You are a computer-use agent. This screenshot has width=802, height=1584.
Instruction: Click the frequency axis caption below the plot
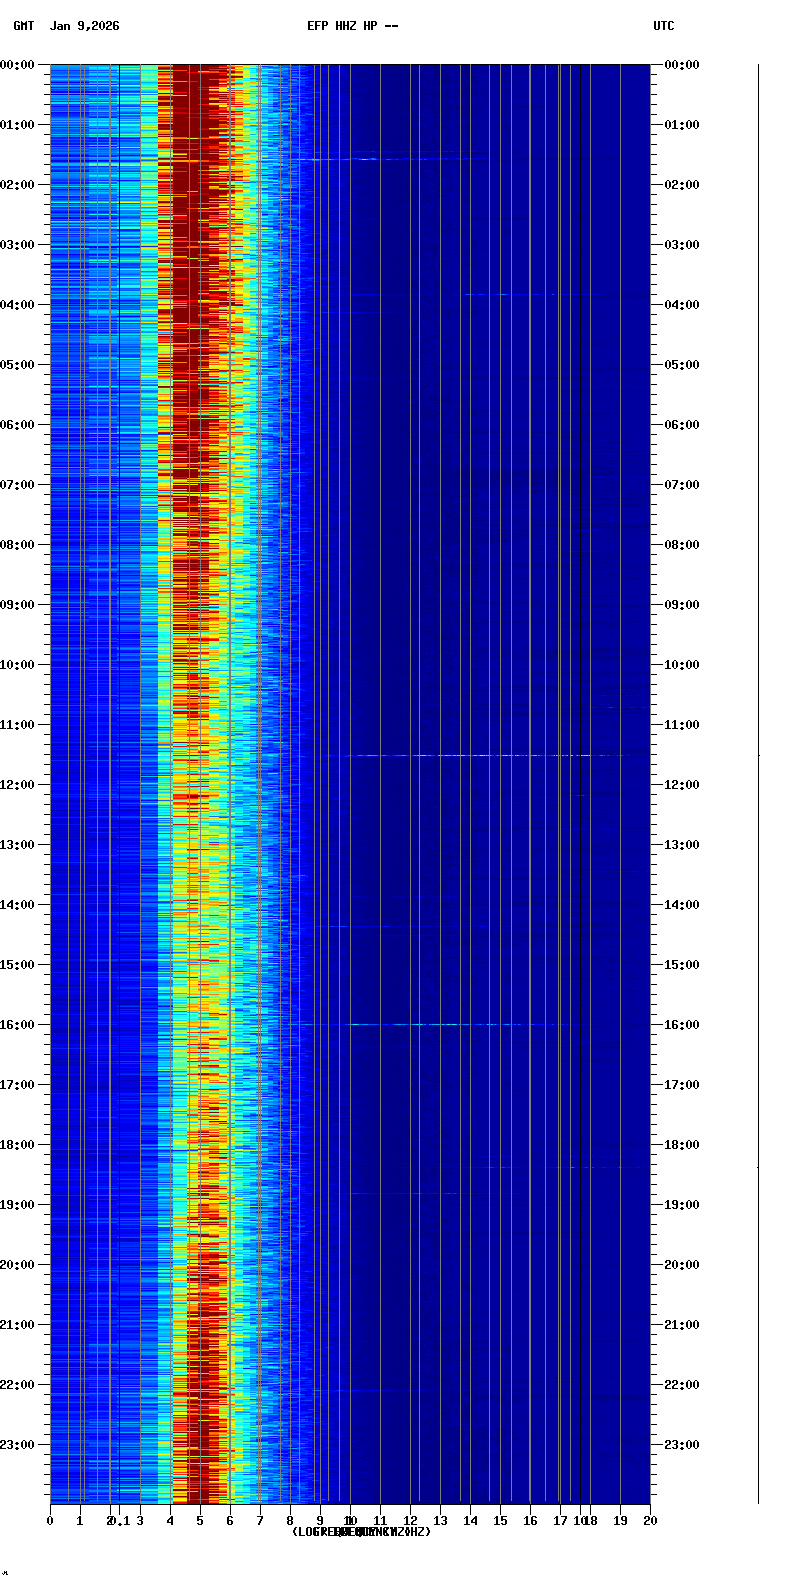click(x=361, y=1532)
